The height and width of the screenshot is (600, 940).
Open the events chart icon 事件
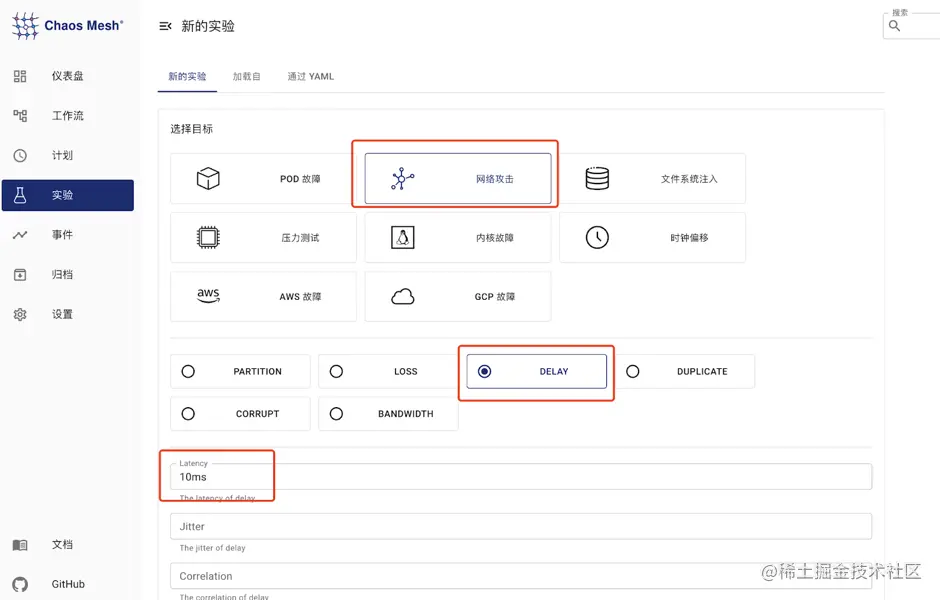tap(20, 234)
